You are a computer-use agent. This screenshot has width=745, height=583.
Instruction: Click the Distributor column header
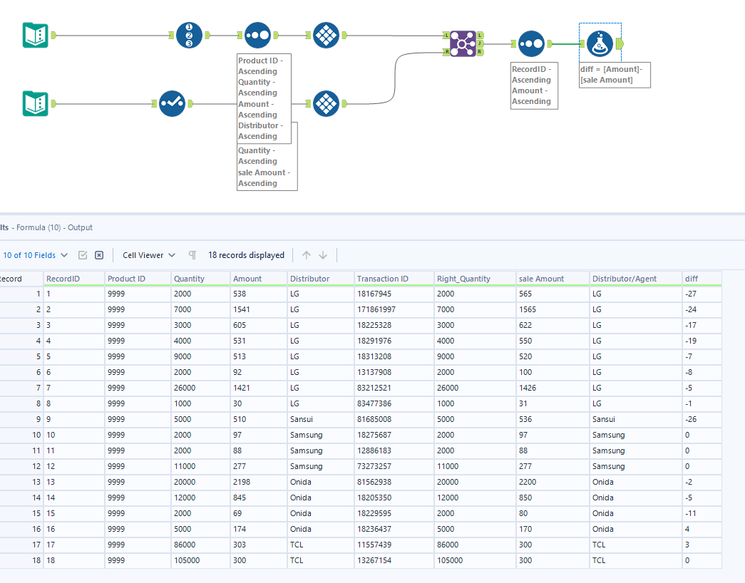tap(321, 278)
